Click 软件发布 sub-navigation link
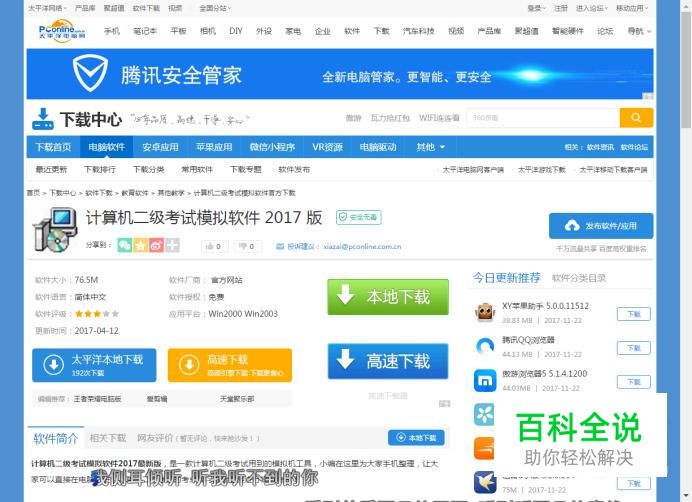The height and width of the screenshot is (502, 692). (x=294, y=170)
